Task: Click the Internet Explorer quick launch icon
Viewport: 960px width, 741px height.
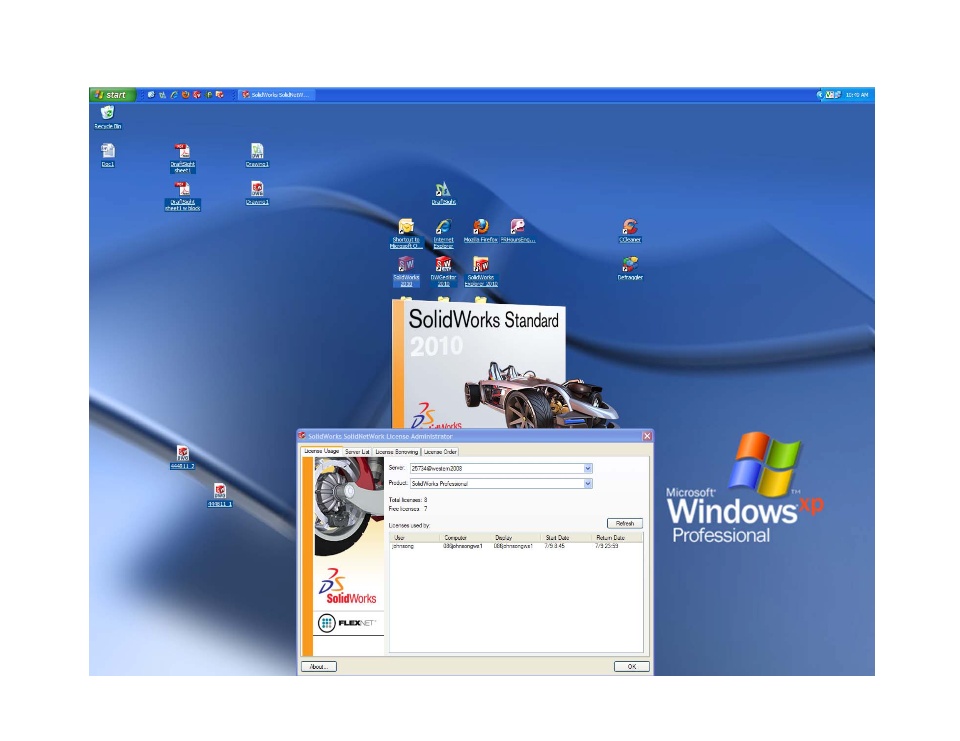Action: 174,95
